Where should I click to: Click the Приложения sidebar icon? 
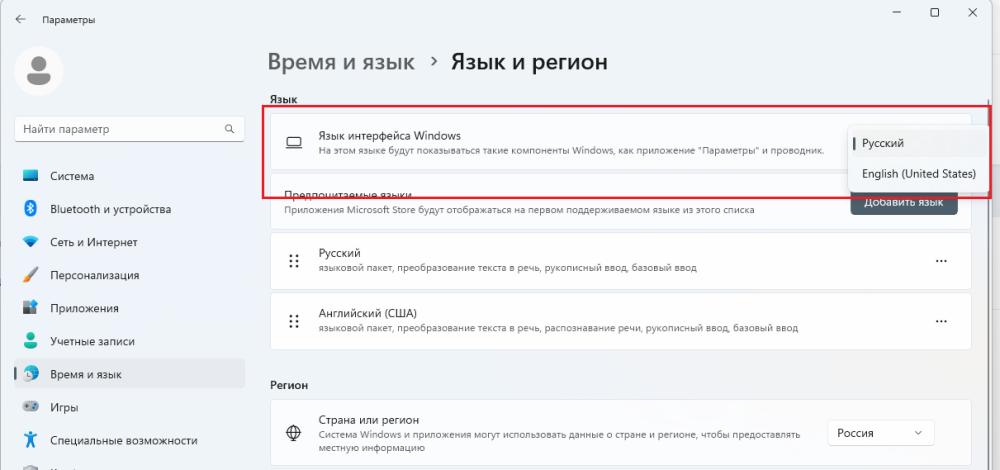click(30, 308)
